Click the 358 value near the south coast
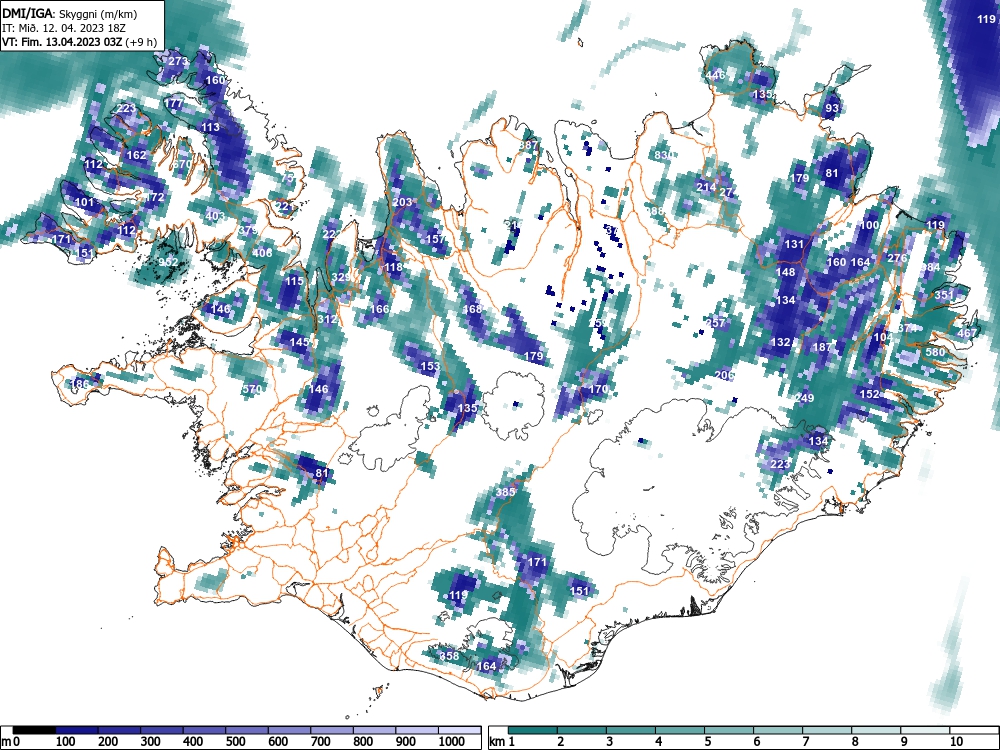Viewport: 1000px width, 750px height. click(x=450, y=656)
